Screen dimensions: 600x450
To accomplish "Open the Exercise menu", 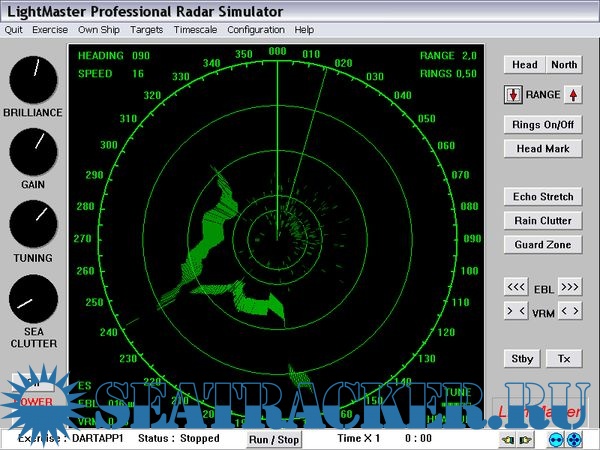I will (50, 30).
